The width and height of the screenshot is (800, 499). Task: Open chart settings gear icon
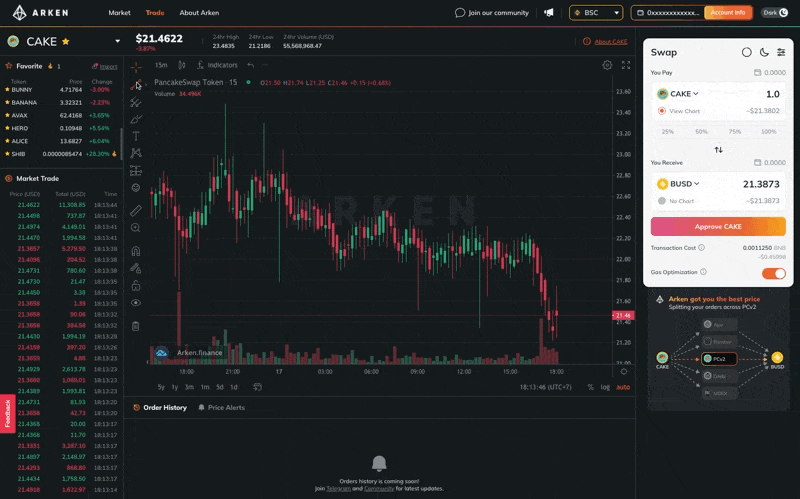pos(607,65)
